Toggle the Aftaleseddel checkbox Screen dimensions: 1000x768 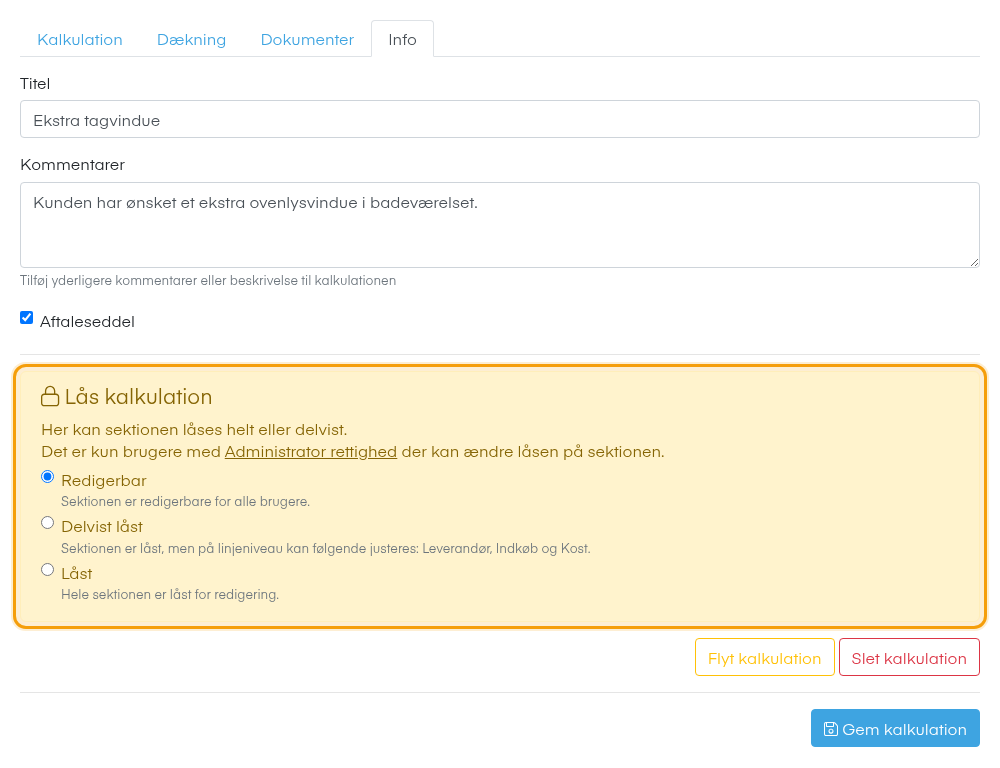click(x=26, y=318)
